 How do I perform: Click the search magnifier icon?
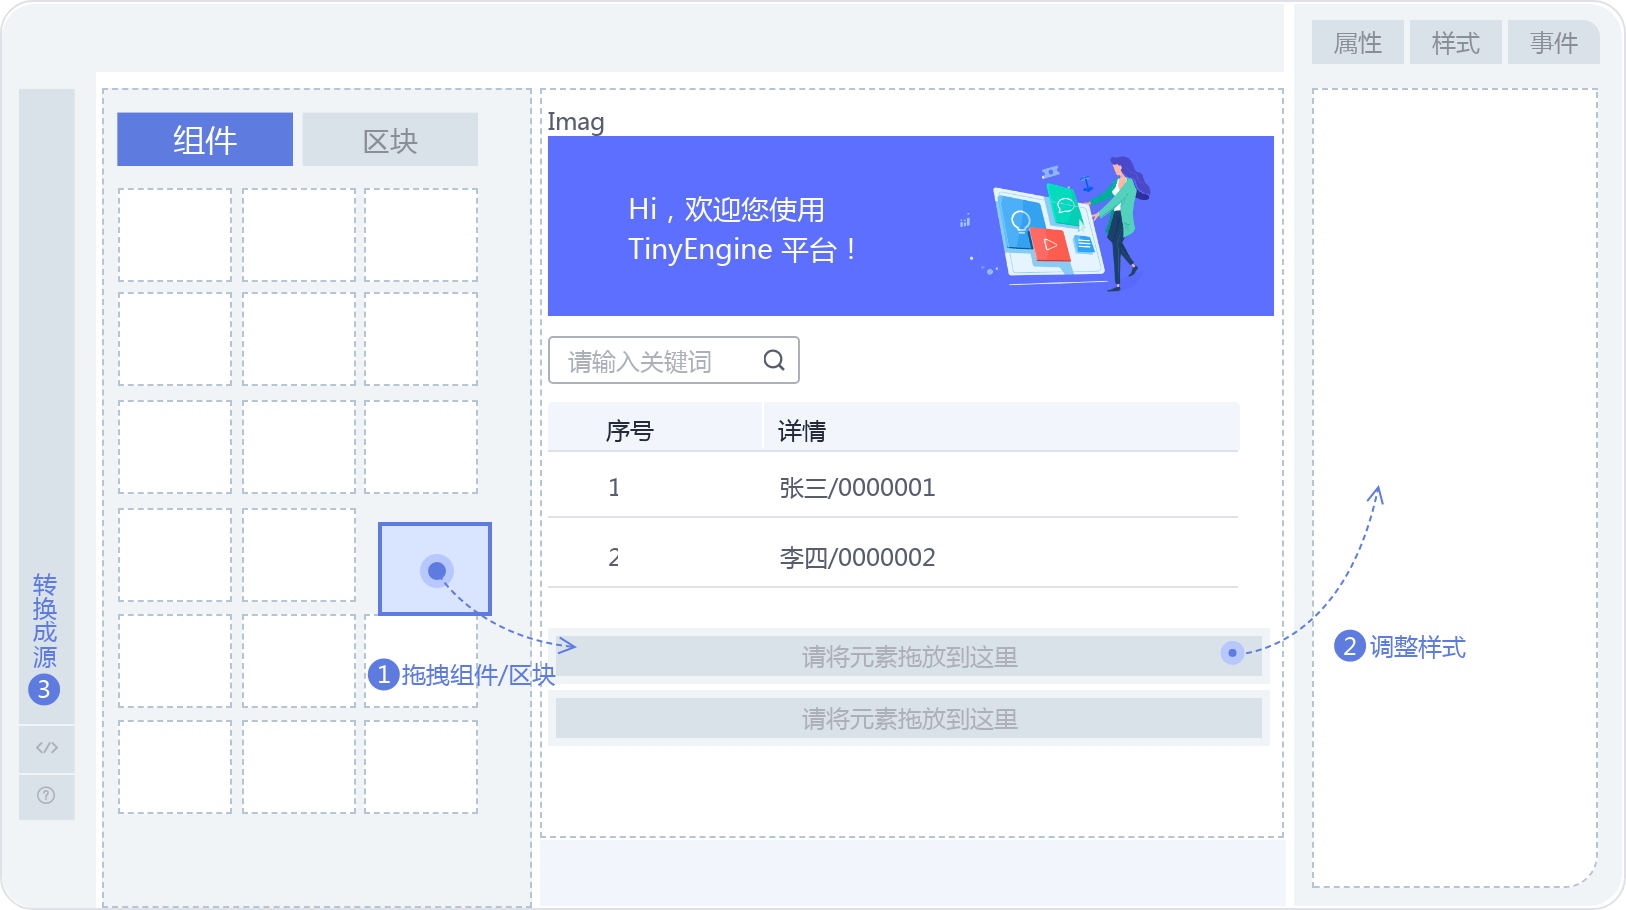point(774,360)
